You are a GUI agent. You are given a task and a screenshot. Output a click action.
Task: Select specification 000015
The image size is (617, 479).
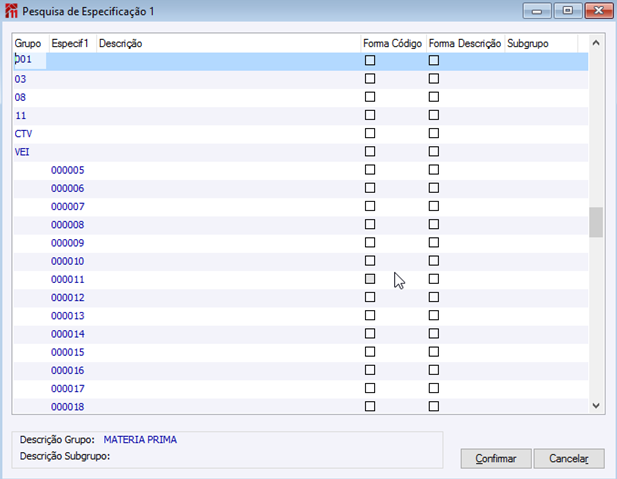[68, 352]
